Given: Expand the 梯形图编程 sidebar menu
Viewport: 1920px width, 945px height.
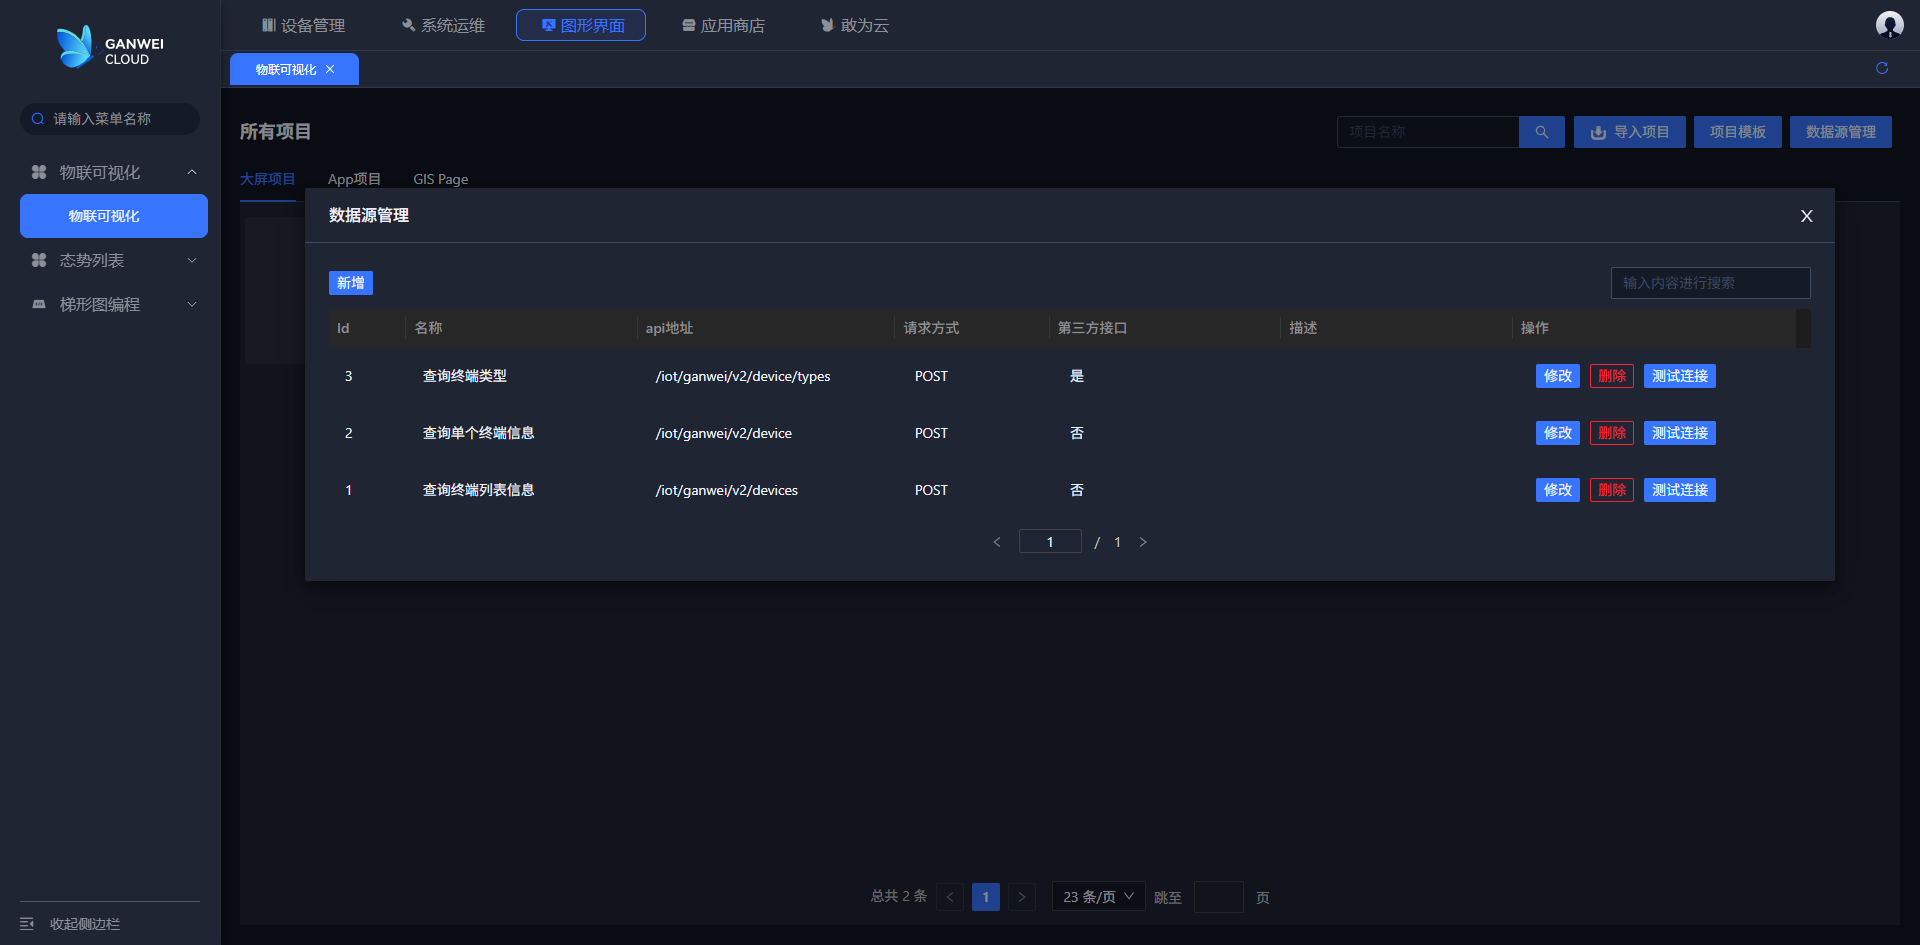Looking at the screenshot, I should tap(192, 304).
